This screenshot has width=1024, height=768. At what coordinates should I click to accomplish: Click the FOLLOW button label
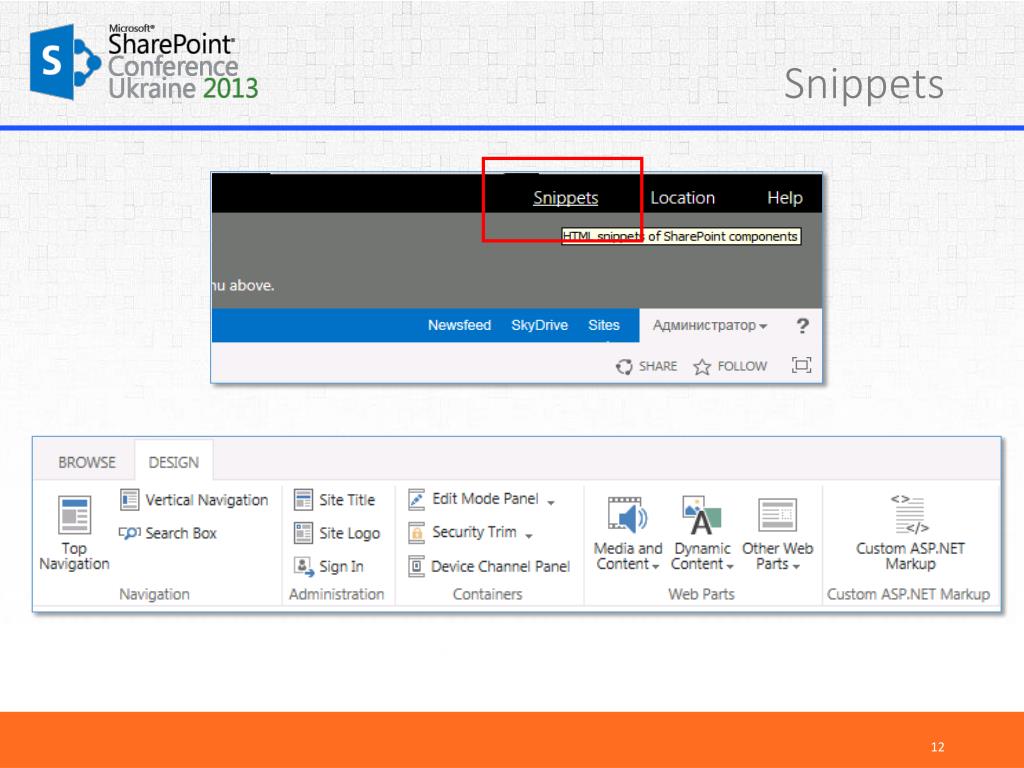tap(742, 366)
